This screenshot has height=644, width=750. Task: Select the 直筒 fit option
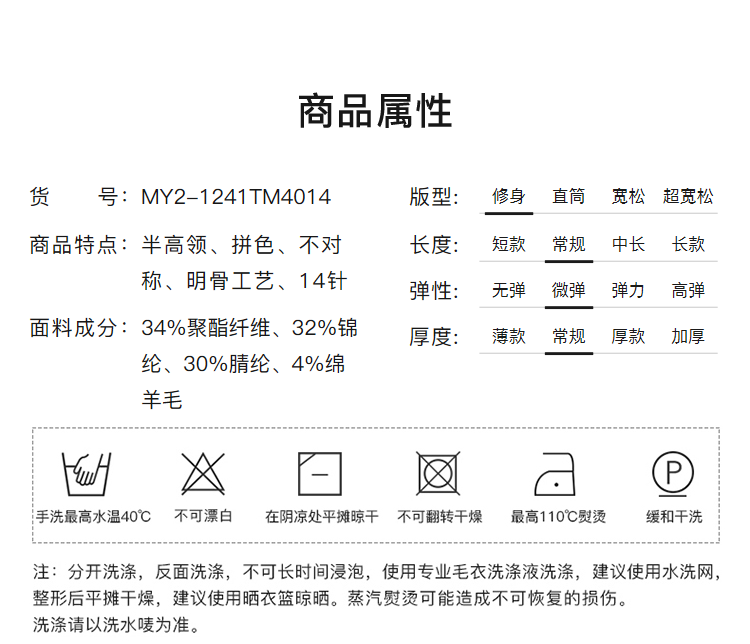(568, 197)
